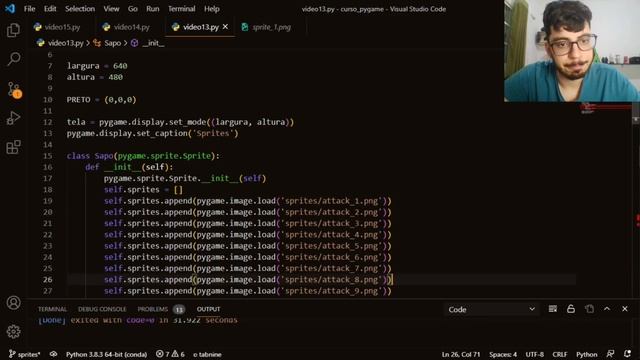Open the notifications bell in status bar

pos(627,354)
